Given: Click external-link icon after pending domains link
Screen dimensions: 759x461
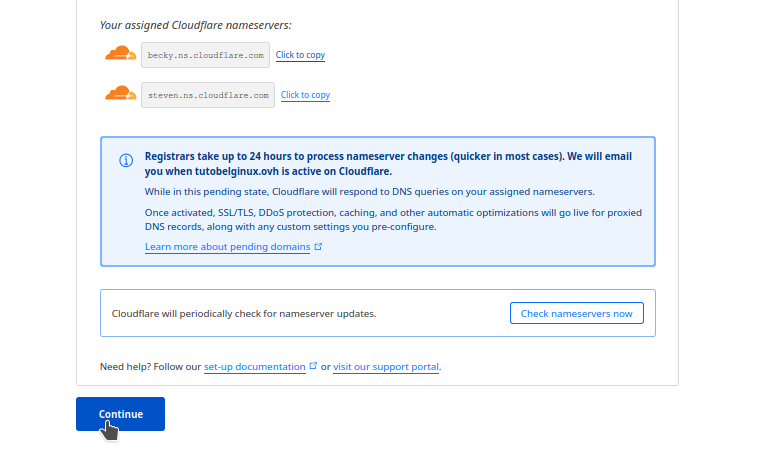Looking at the screenshot, I should (318, 246).
